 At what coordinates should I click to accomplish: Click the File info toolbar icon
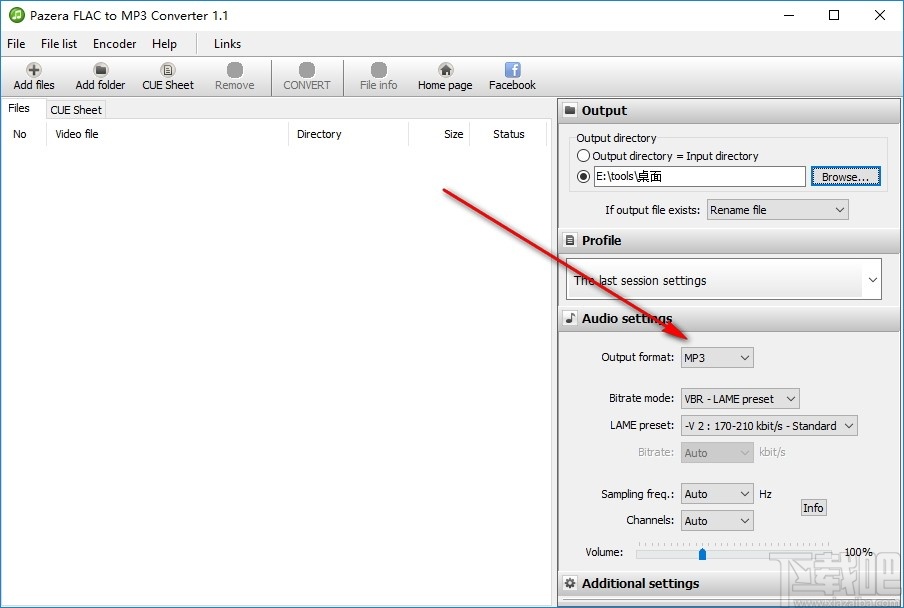click(378, 75)
